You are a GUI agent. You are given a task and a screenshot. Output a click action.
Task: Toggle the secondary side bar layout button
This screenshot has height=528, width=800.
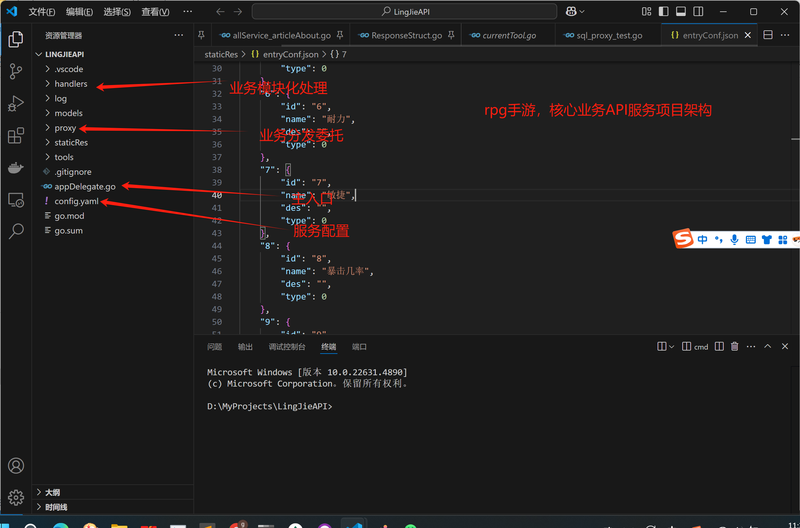pos(698,11)
